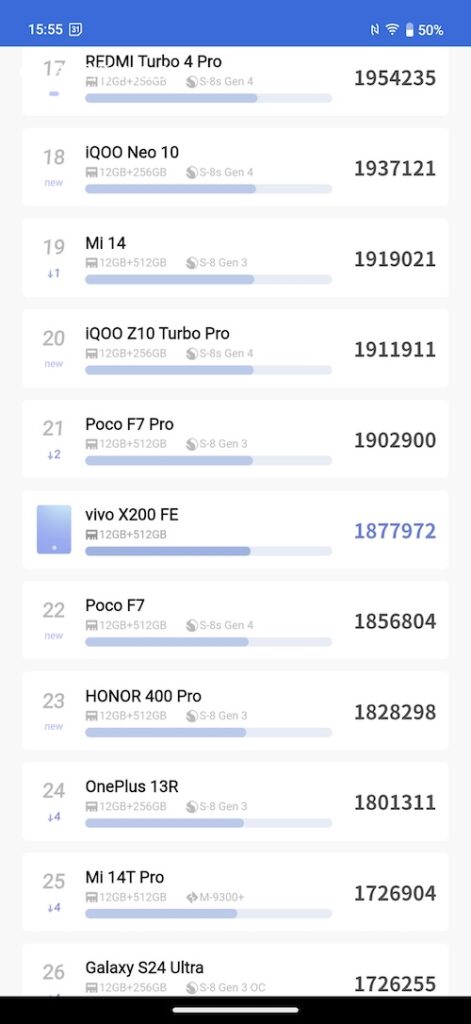Tap the memory icon under OnePlus 13R

tap(91, 807)
